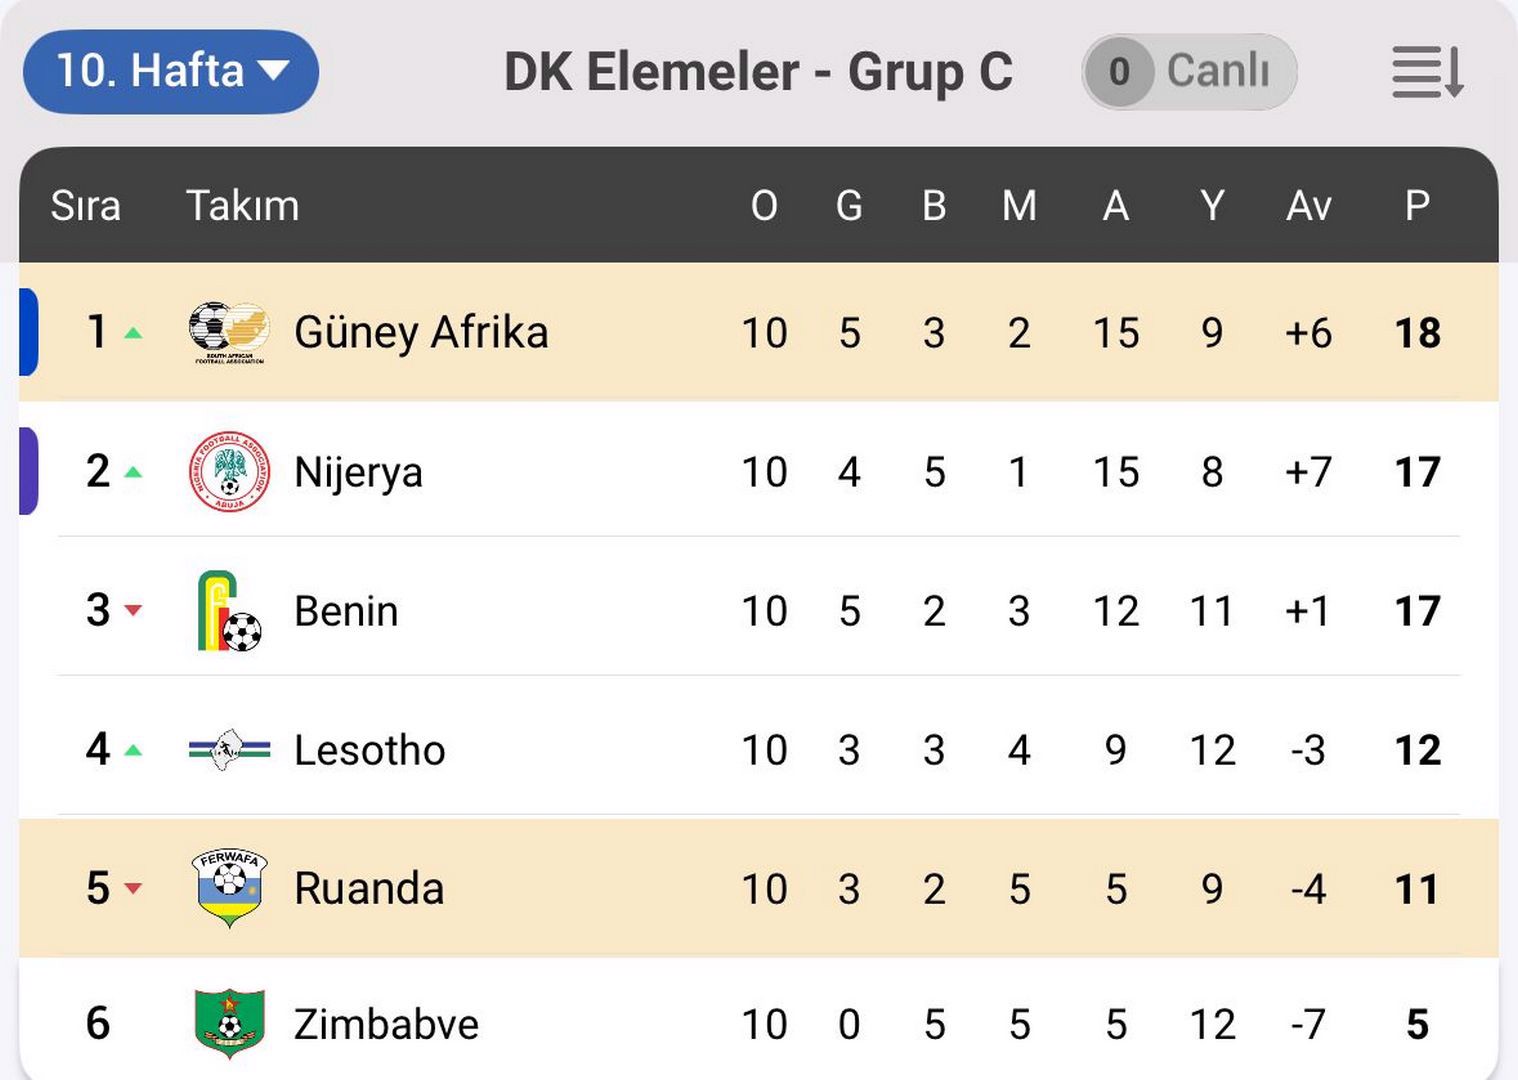Click the red down arrow beside rank 3

(133, 610)
